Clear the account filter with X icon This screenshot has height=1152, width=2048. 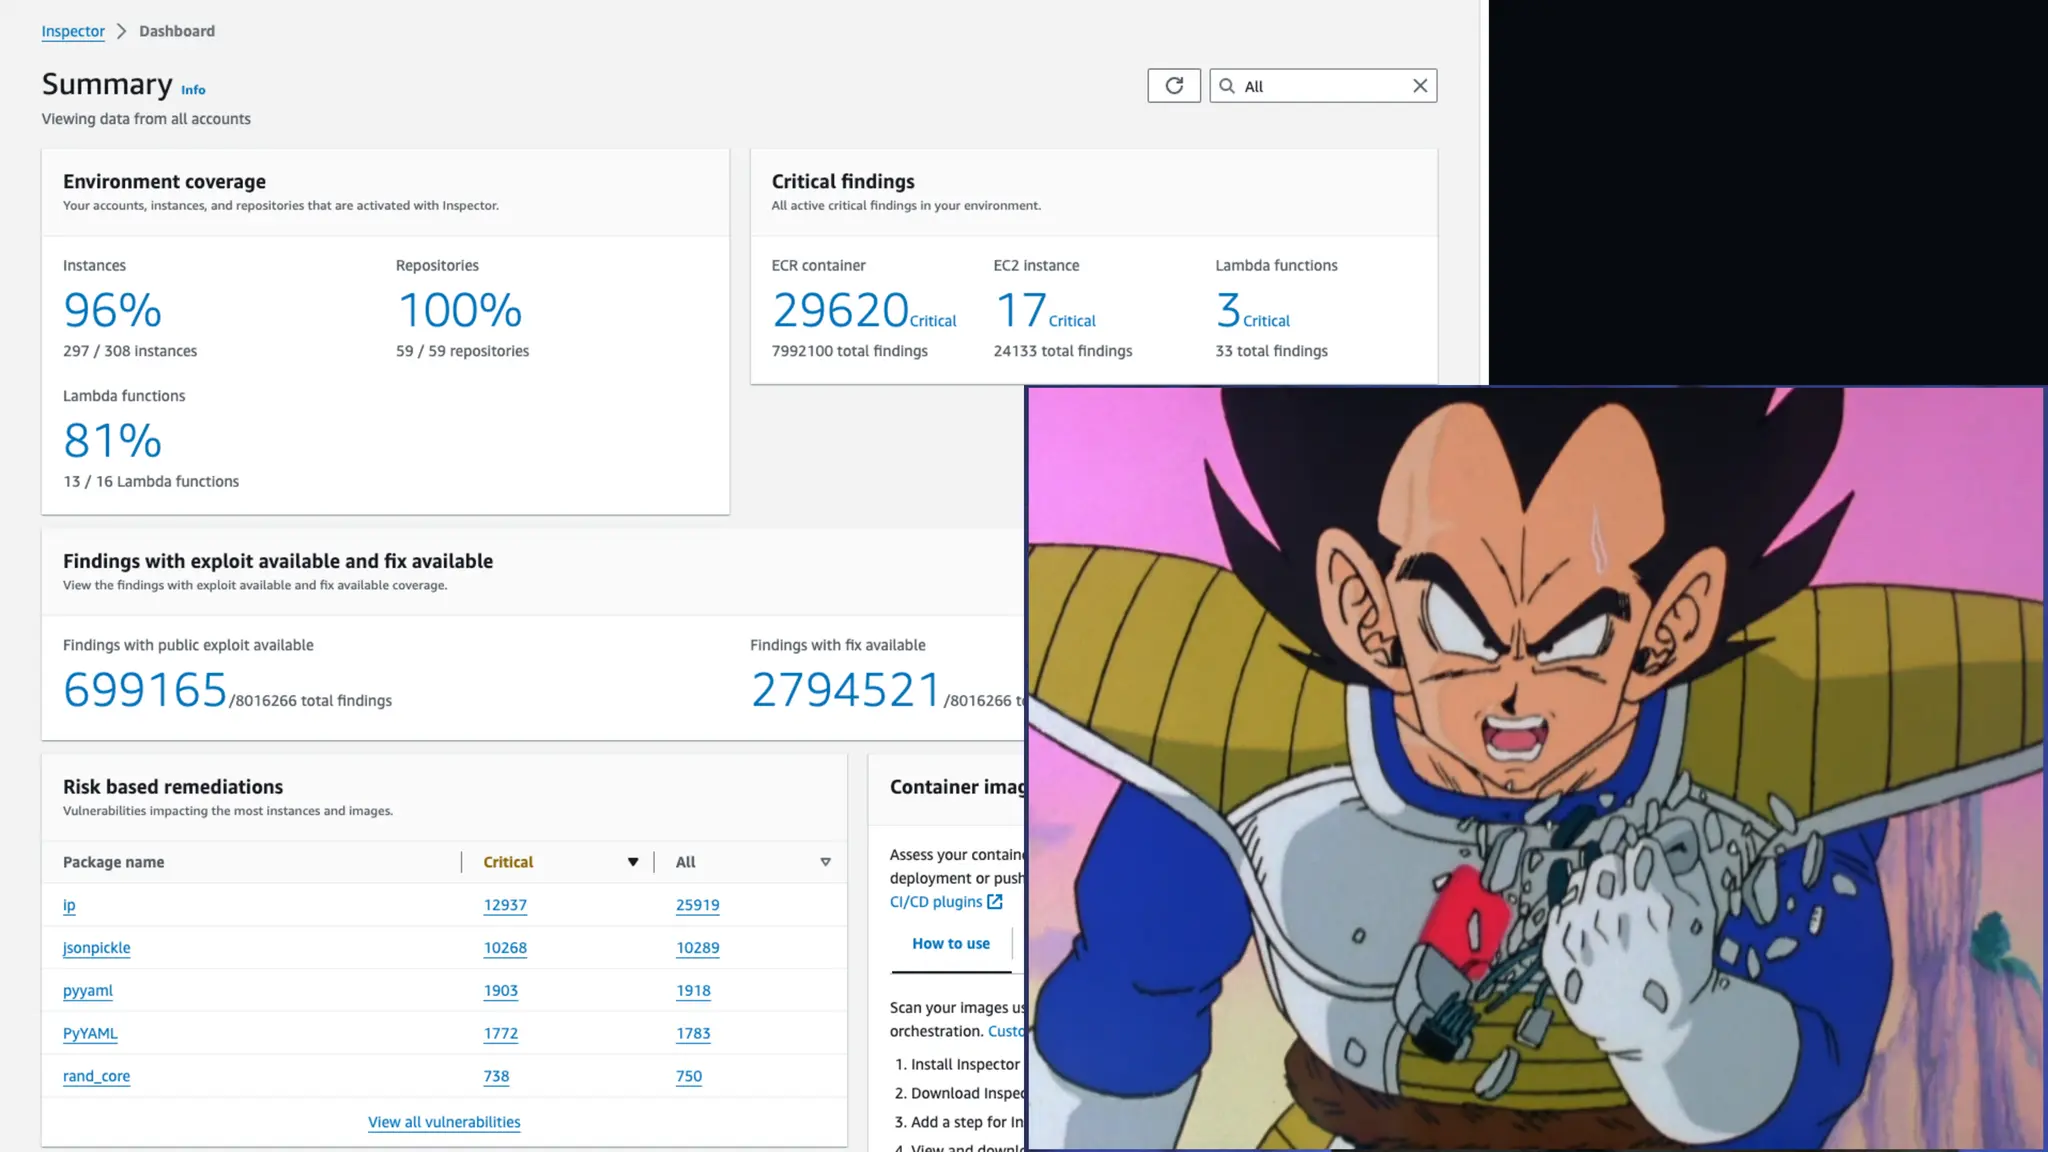1420,86
